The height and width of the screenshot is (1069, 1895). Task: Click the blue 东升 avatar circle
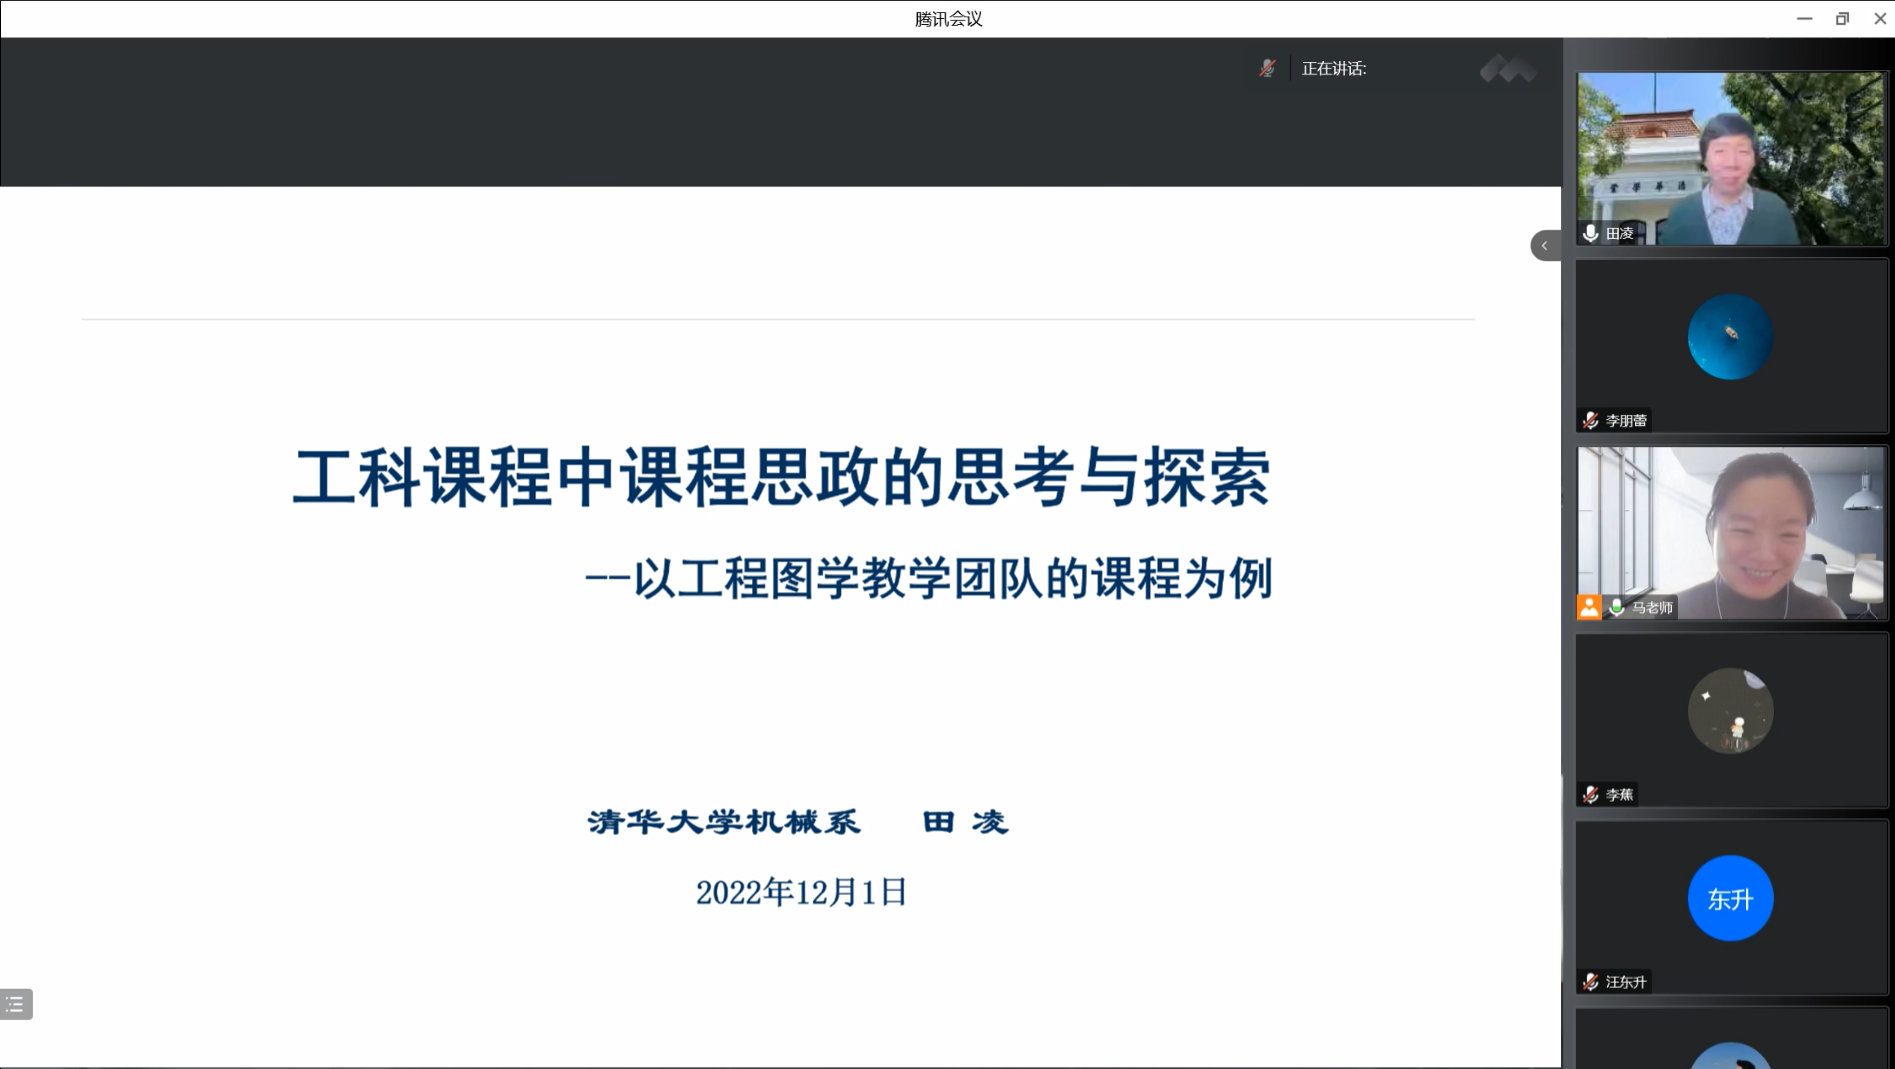tap(1730, 898)
